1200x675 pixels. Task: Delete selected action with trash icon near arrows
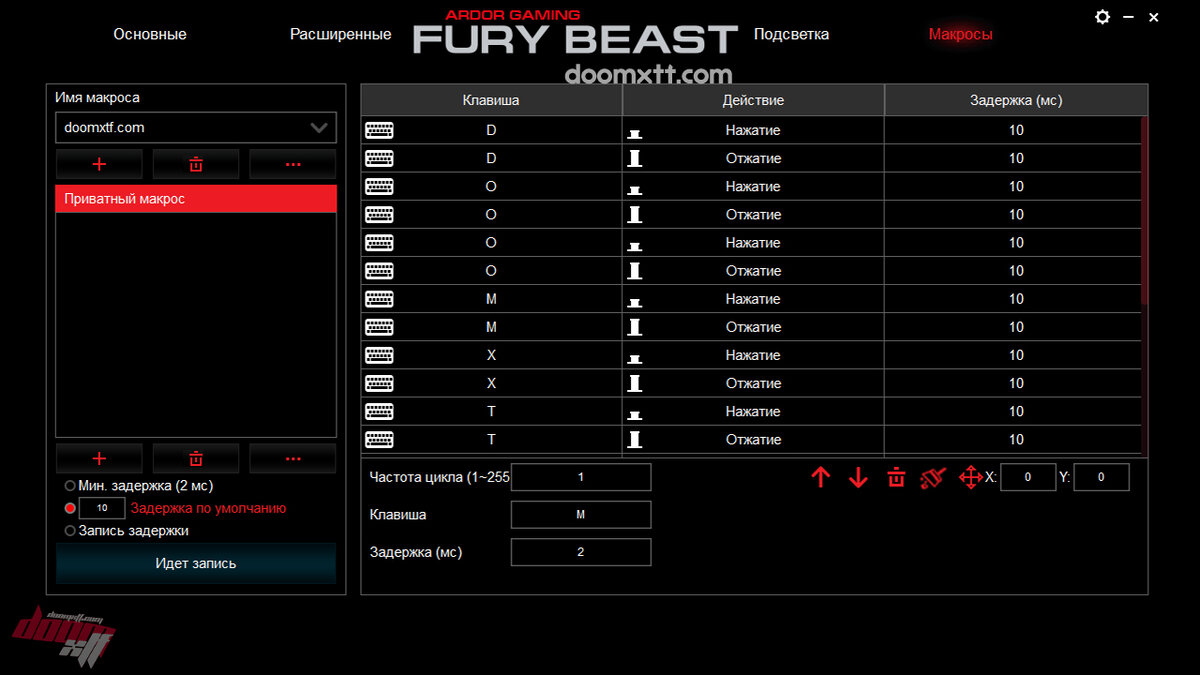point(896,477)
